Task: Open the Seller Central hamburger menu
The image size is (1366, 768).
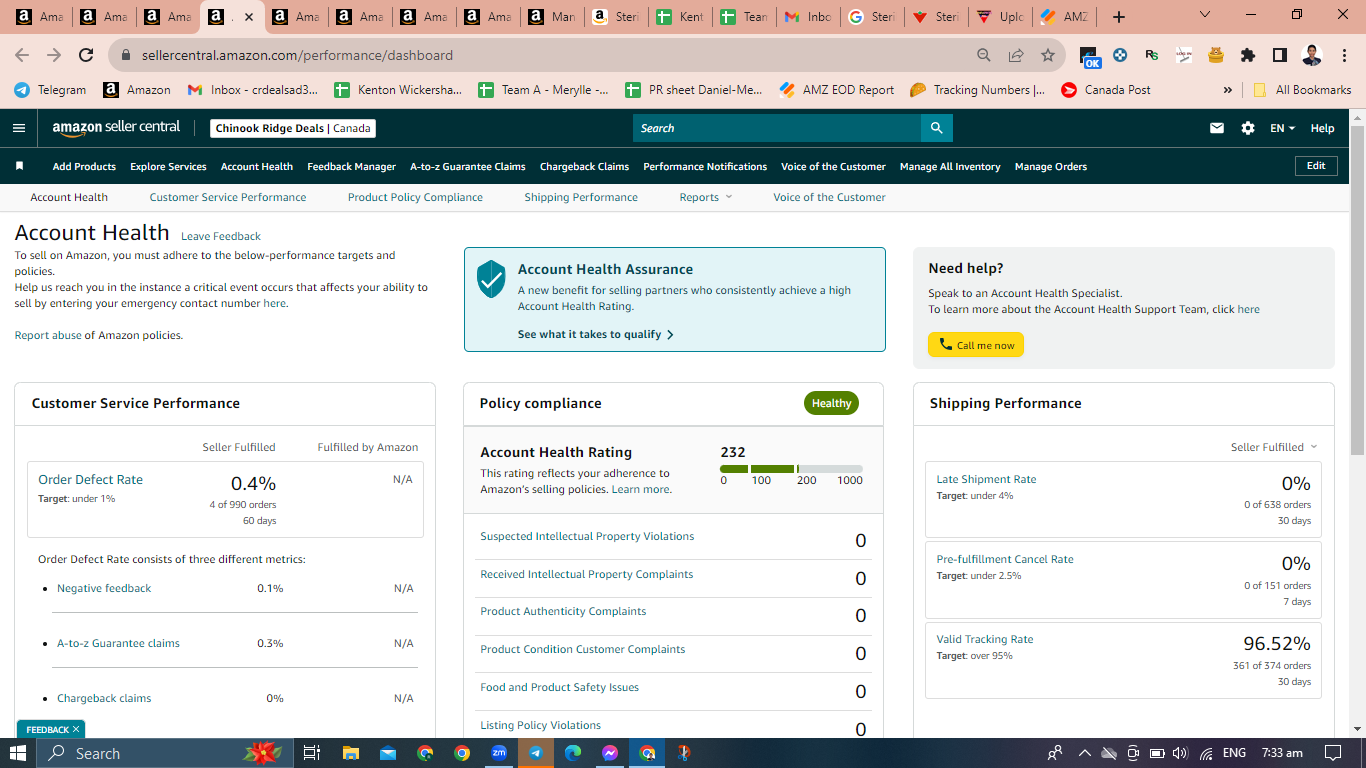Action: [19, 128]
